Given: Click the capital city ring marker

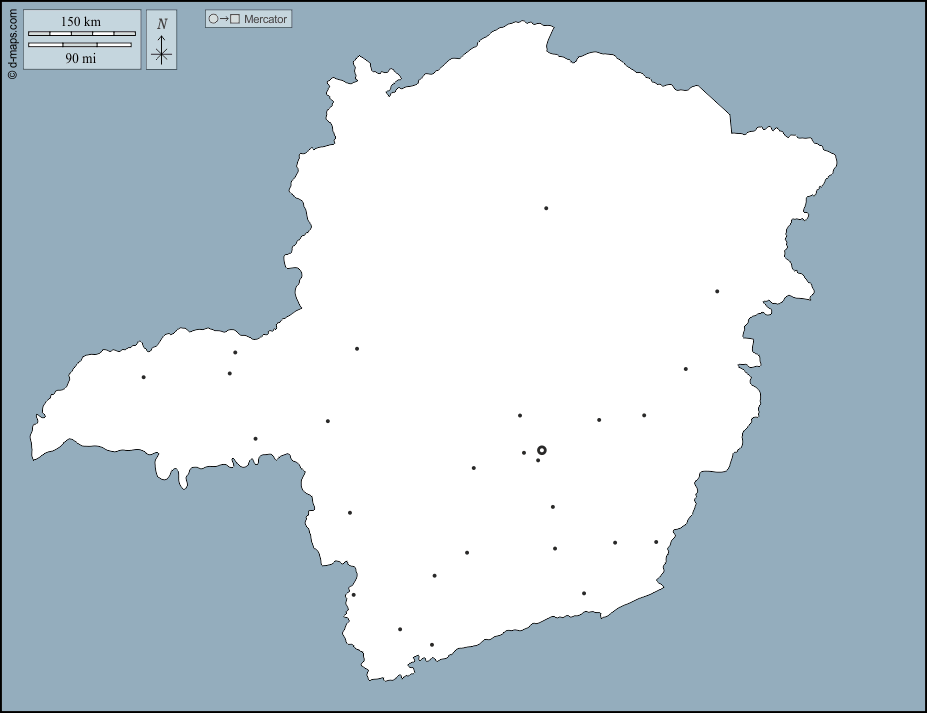Looking at the screenshot, I should click(x=542, y=450).
